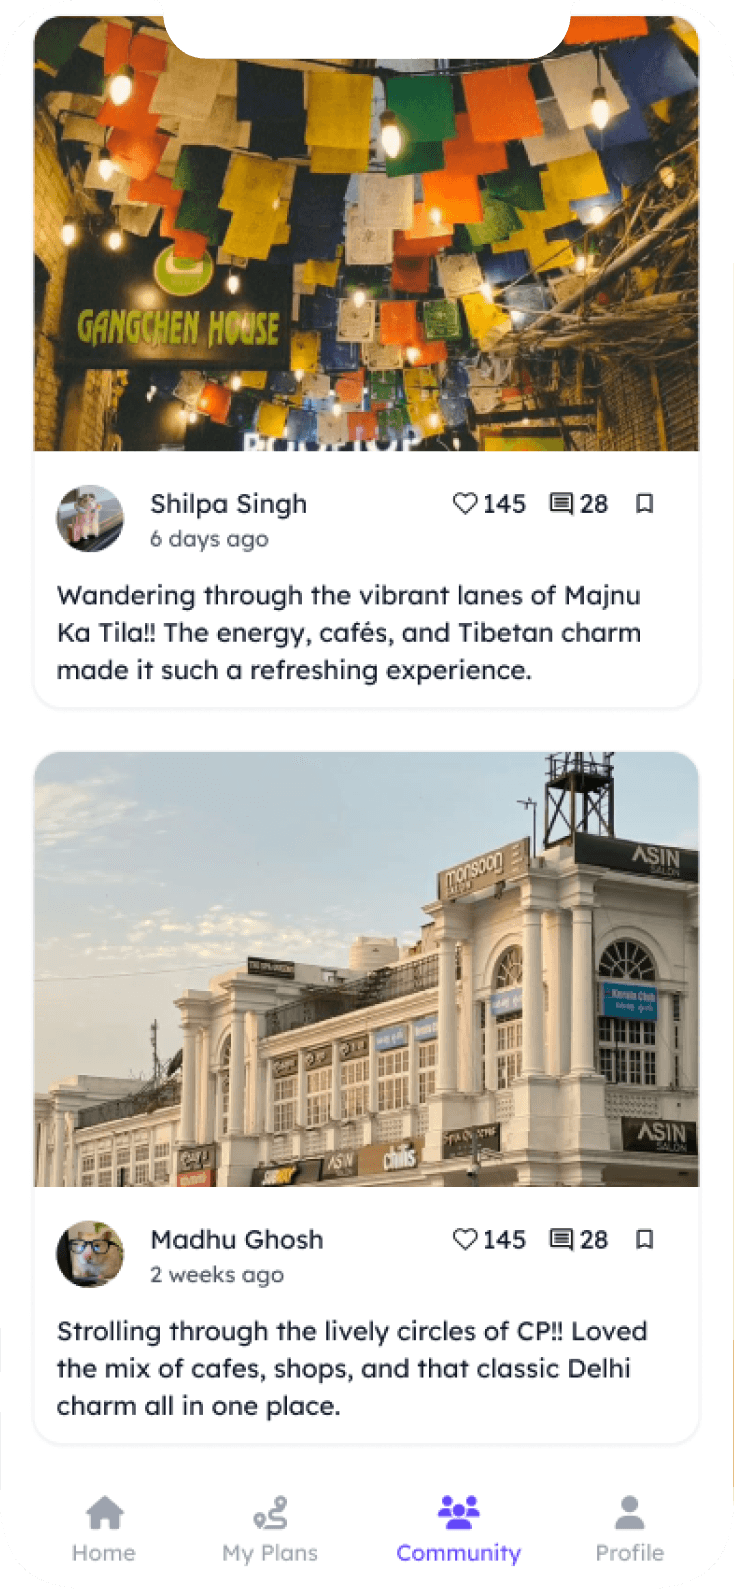Screen dimensions: 734x1589
Task: Go to the Home tab icon
Action: coord(105,1513)
